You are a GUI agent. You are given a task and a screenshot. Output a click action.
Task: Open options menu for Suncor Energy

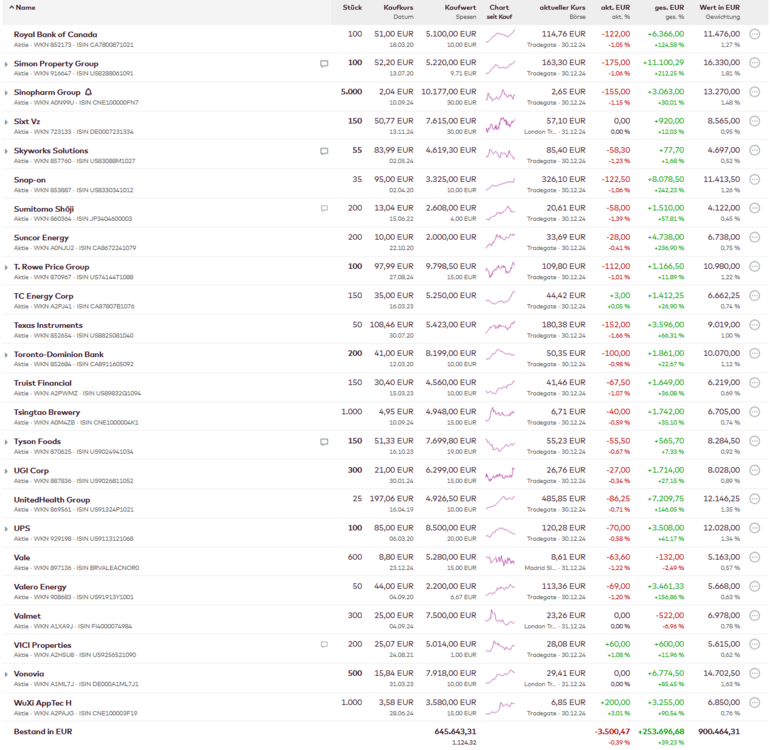(754, 237)
